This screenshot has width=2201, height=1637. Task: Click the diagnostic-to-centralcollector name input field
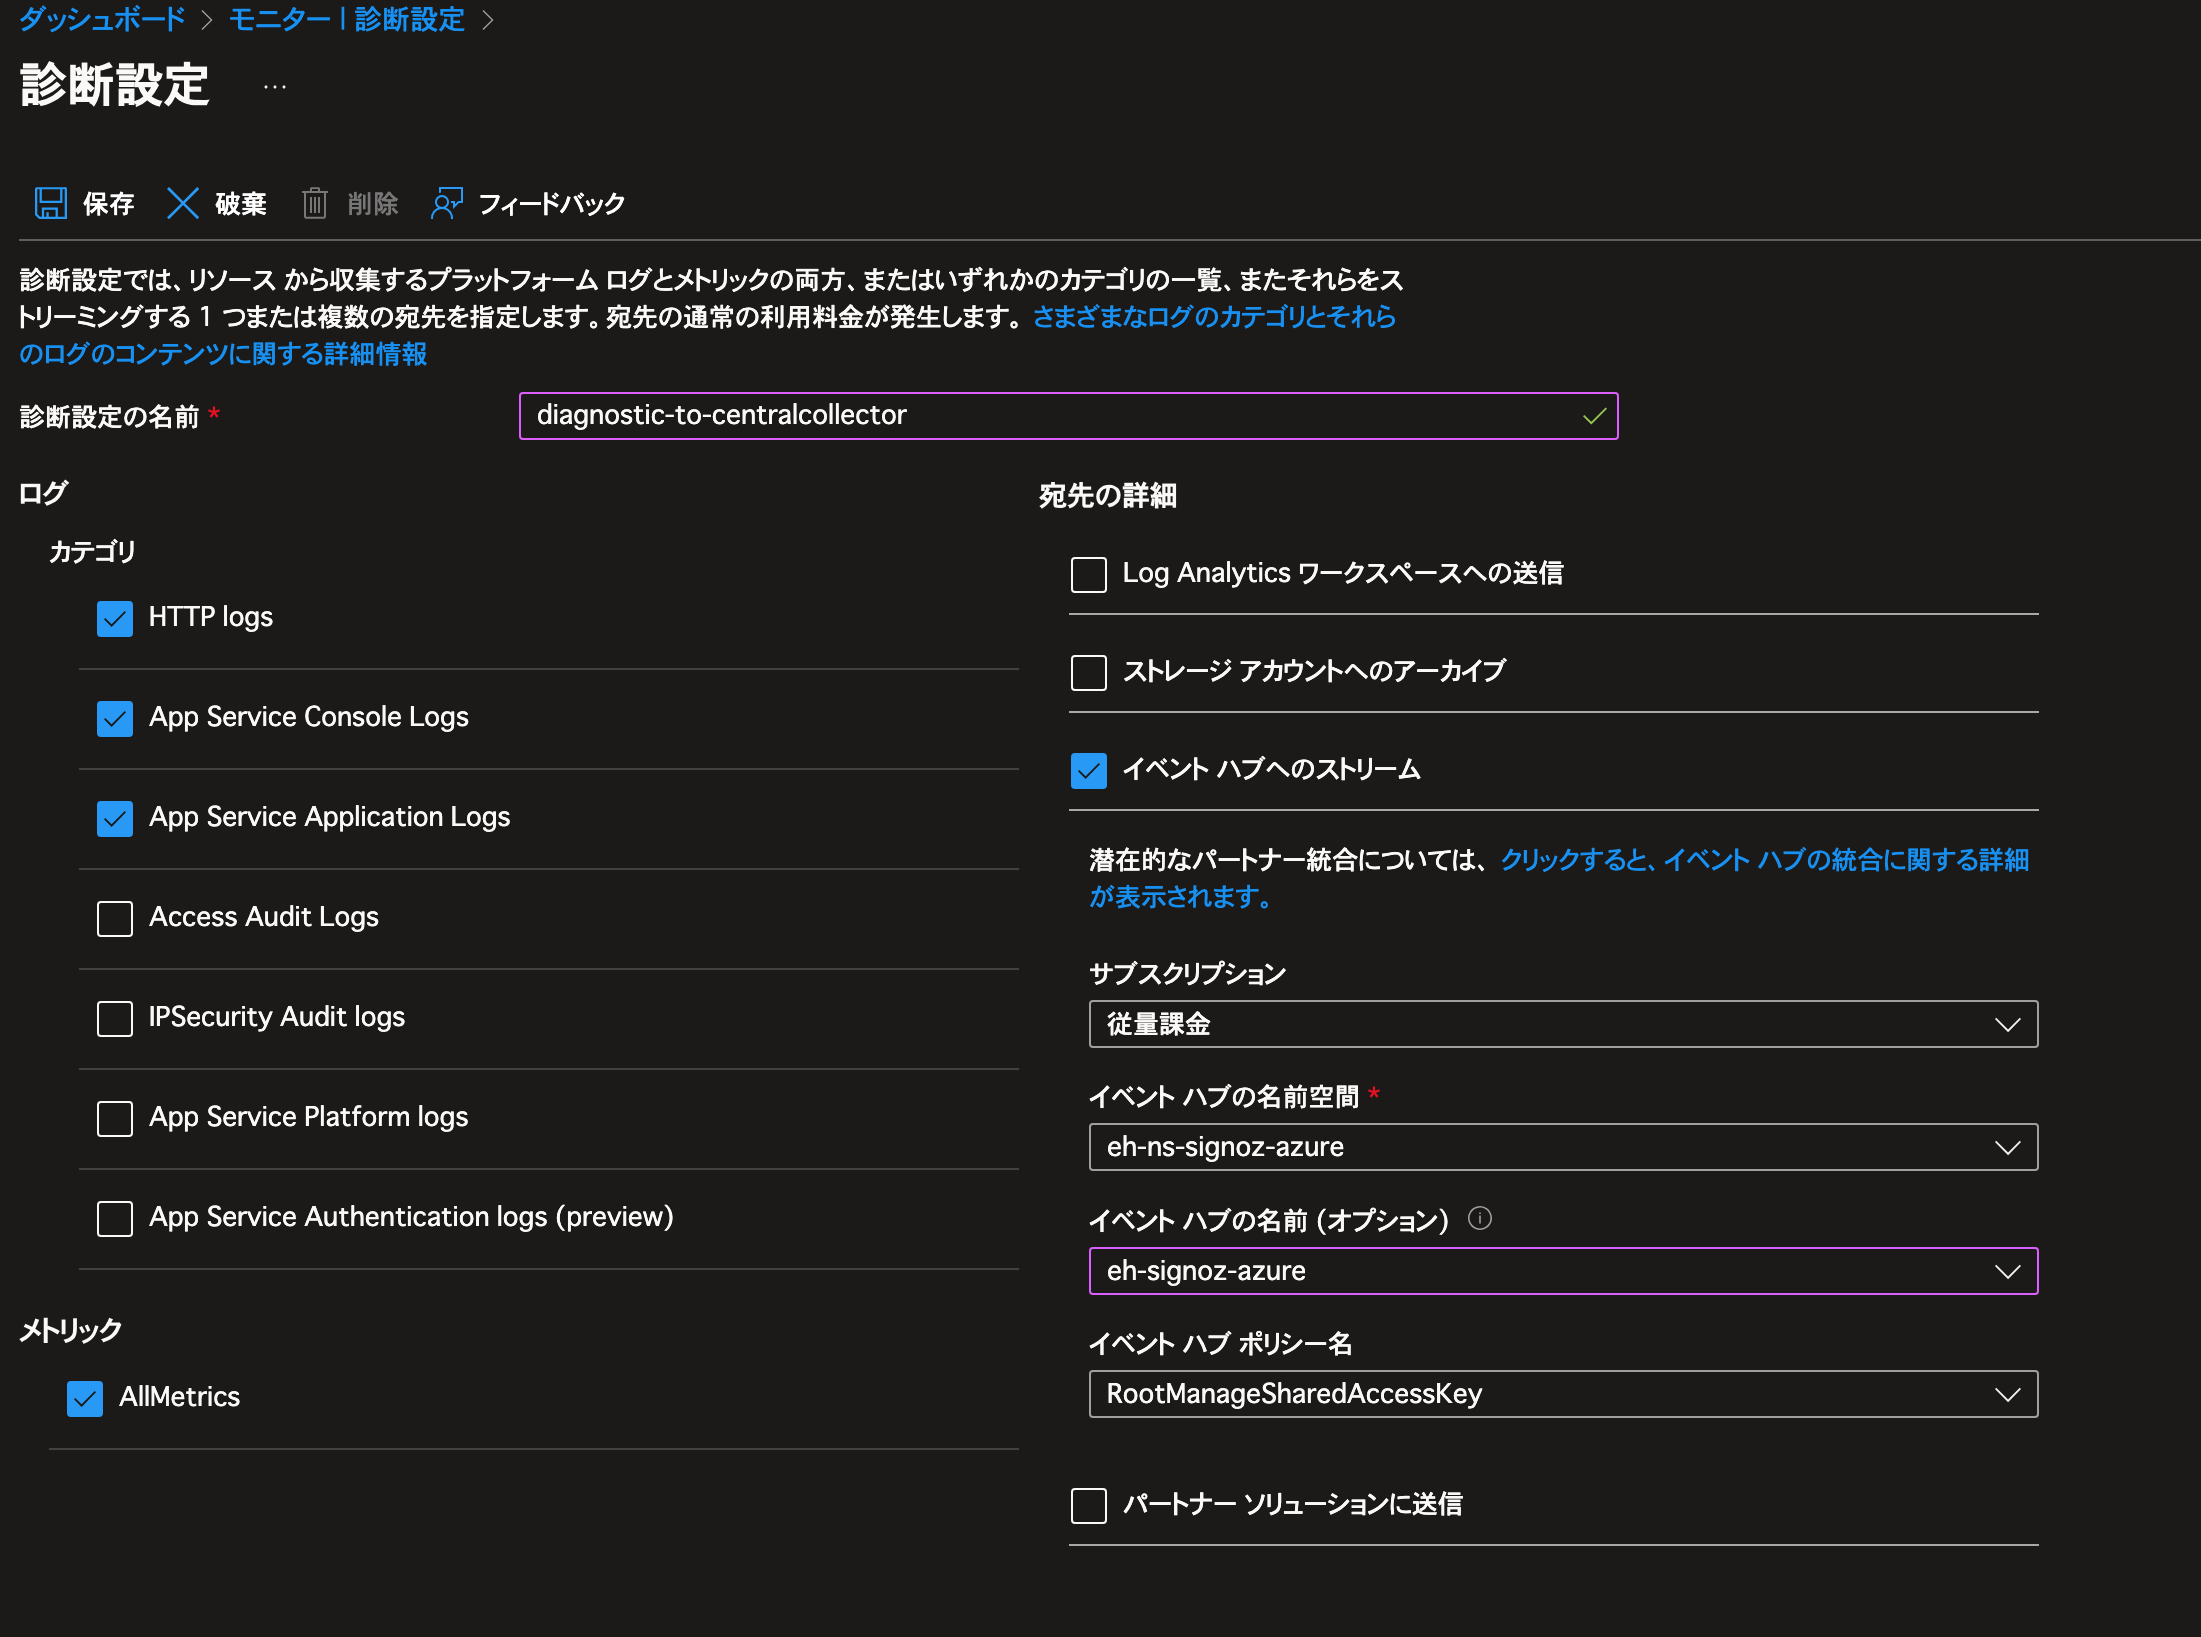tap(1050, 416)
